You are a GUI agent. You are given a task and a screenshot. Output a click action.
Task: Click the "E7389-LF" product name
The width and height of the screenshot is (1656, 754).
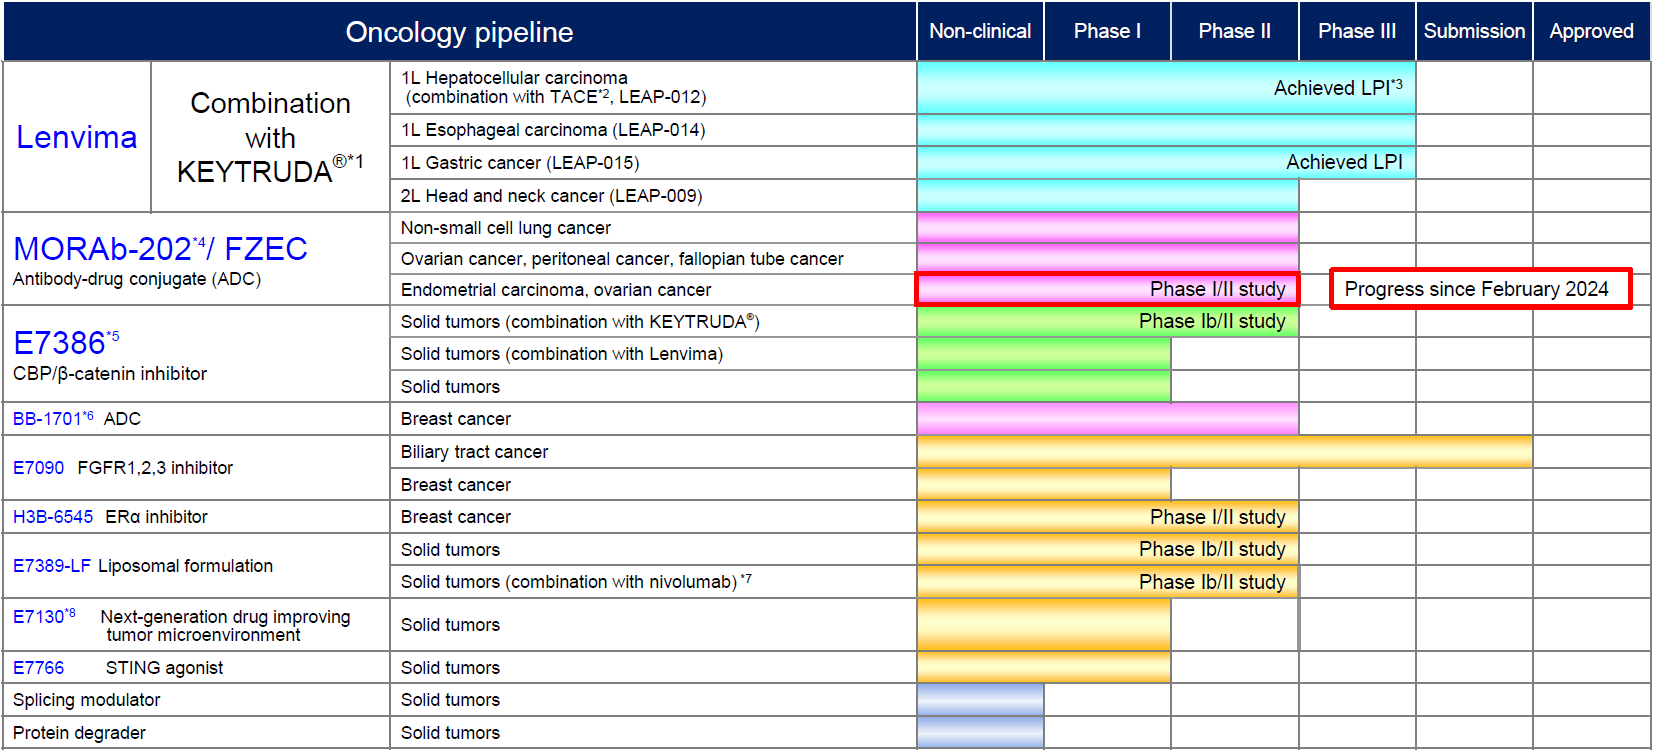click(51, 566)
